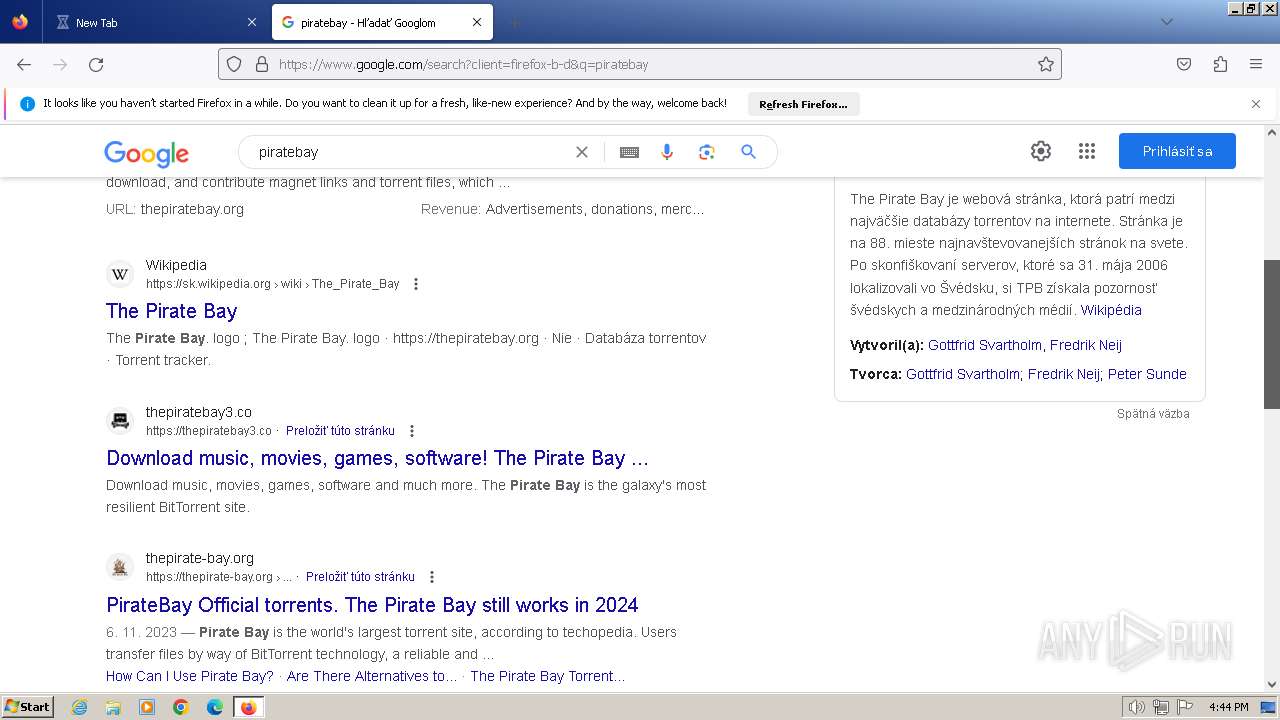The height and width of the screenshot is (720, 1280).
Task: Translate the thepiratebay3.co page link
Action: (340, 431)
